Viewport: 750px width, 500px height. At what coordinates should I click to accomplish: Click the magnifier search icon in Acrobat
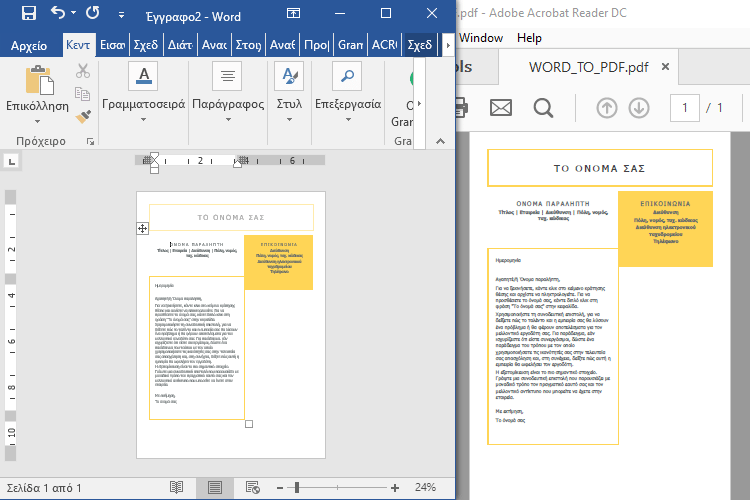[543, 108]
